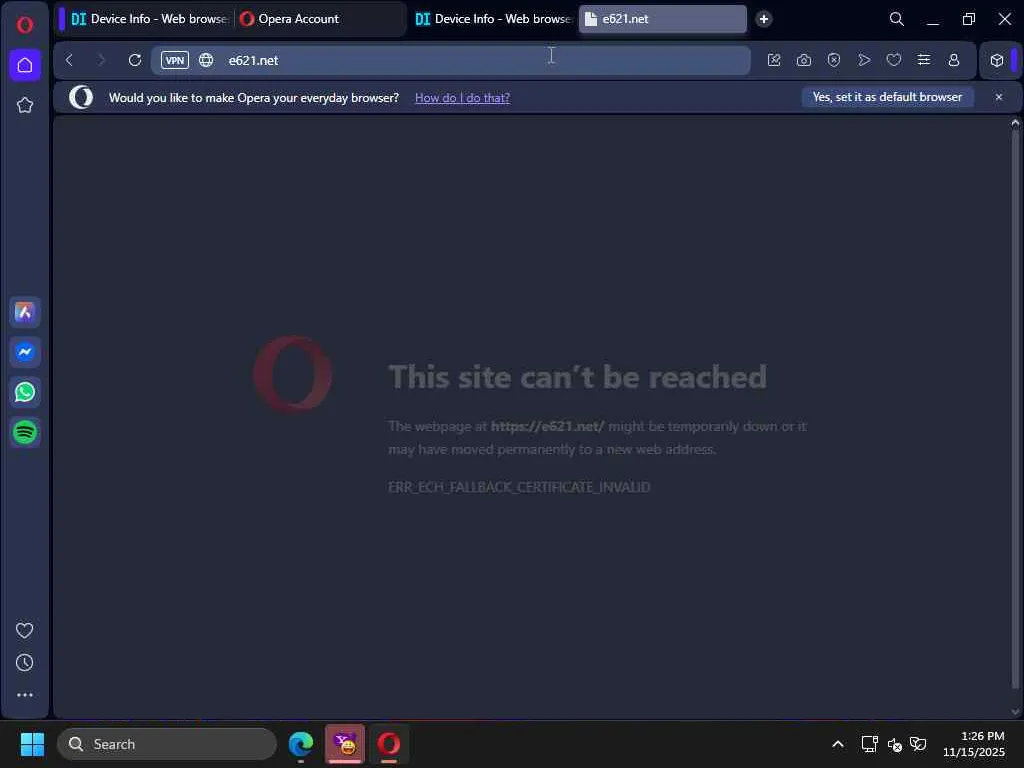The width and height of the screenshot is (1024, 768).
Task: View site information globe icon
Action: tap(206, 60)
